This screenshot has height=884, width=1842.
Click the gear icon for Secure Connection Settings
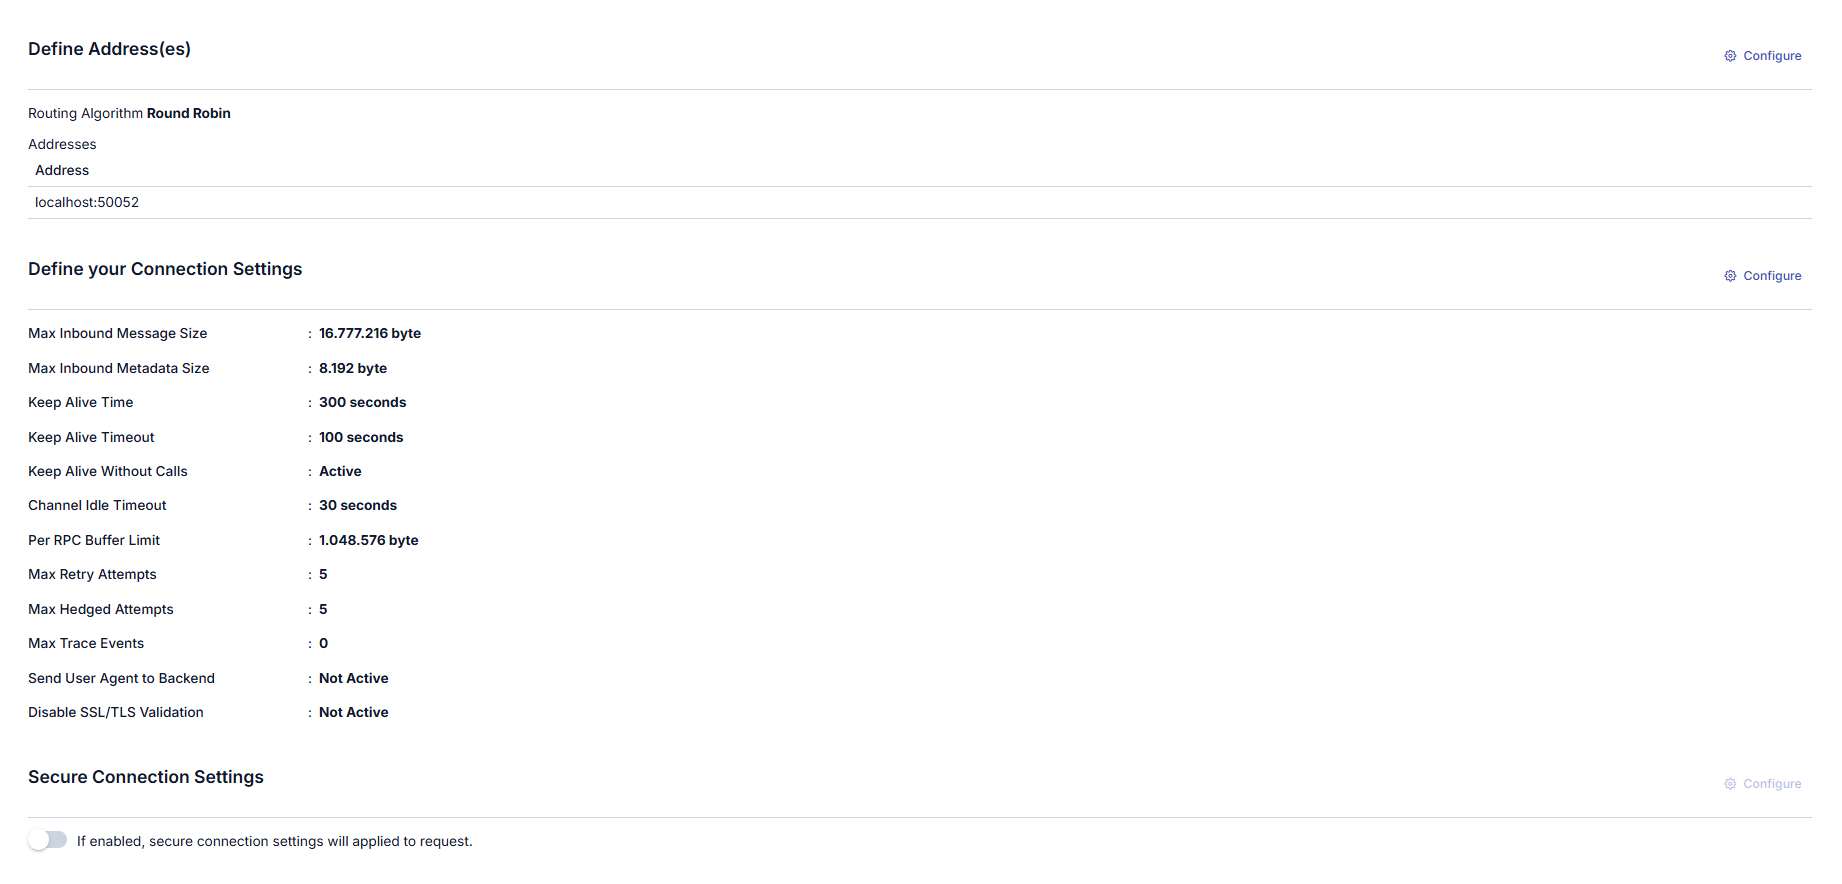pos(1730,784)
